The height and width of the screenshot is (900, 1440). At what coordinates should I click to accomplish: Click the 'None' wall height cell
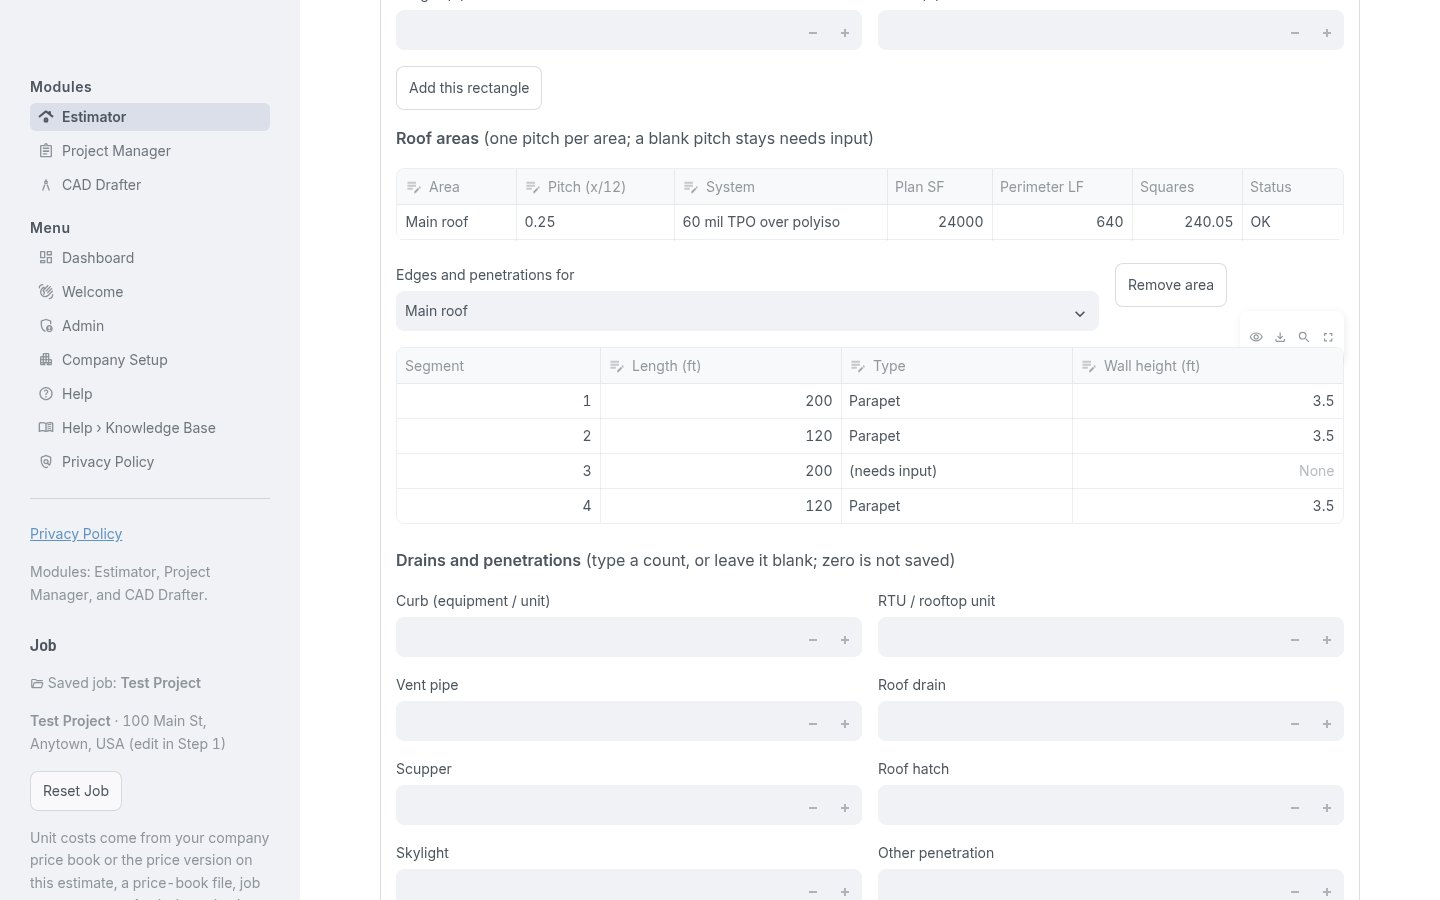(1207, 471)
